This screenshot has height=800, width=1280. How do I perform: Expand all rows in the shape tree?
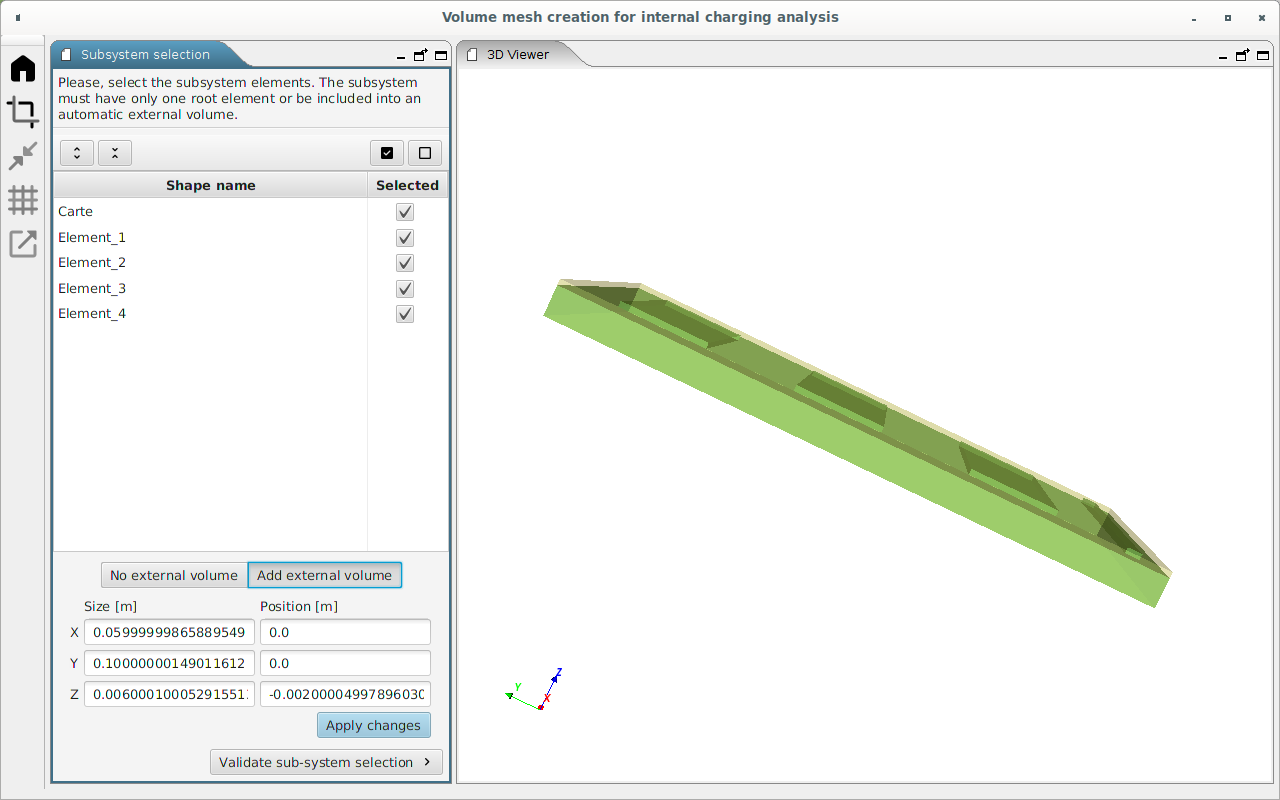77,153
